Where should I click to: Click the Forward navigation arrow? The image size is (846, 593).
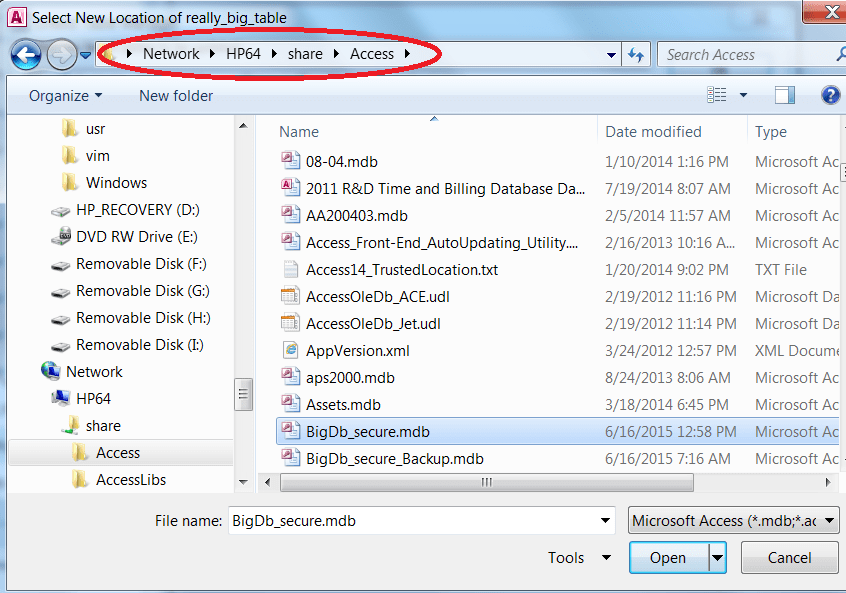tap(61, 54)
